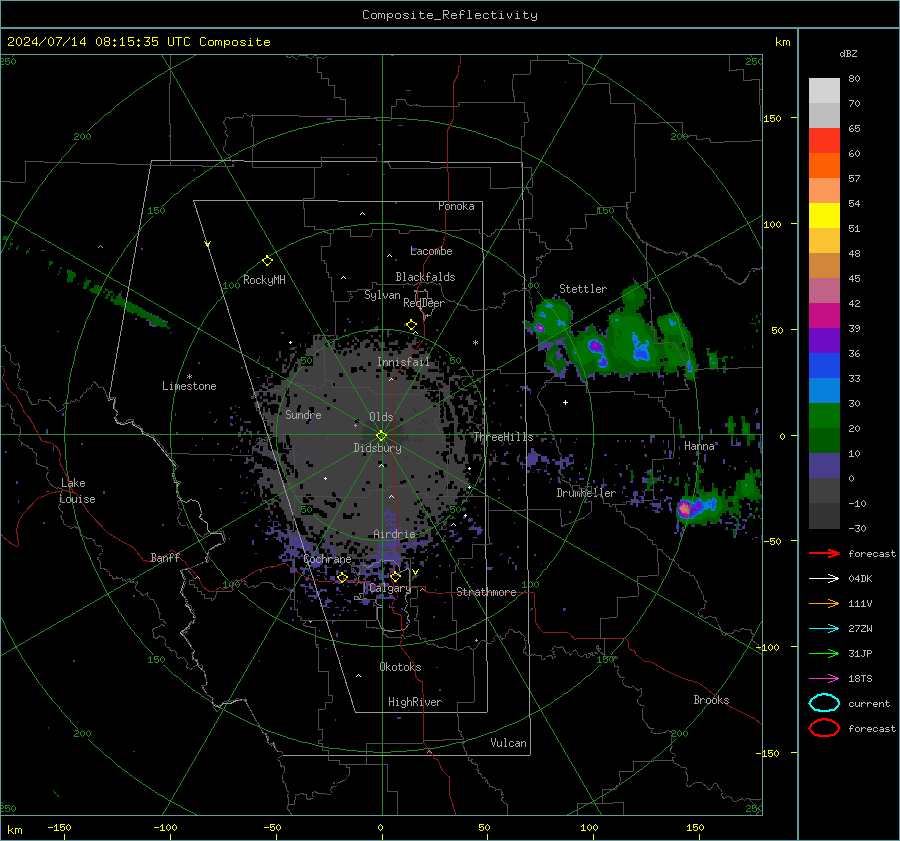This screenshot has width=900, height=841.
Task: Select the blue 33-36 dBZ swatch
Action: (824, 366)
